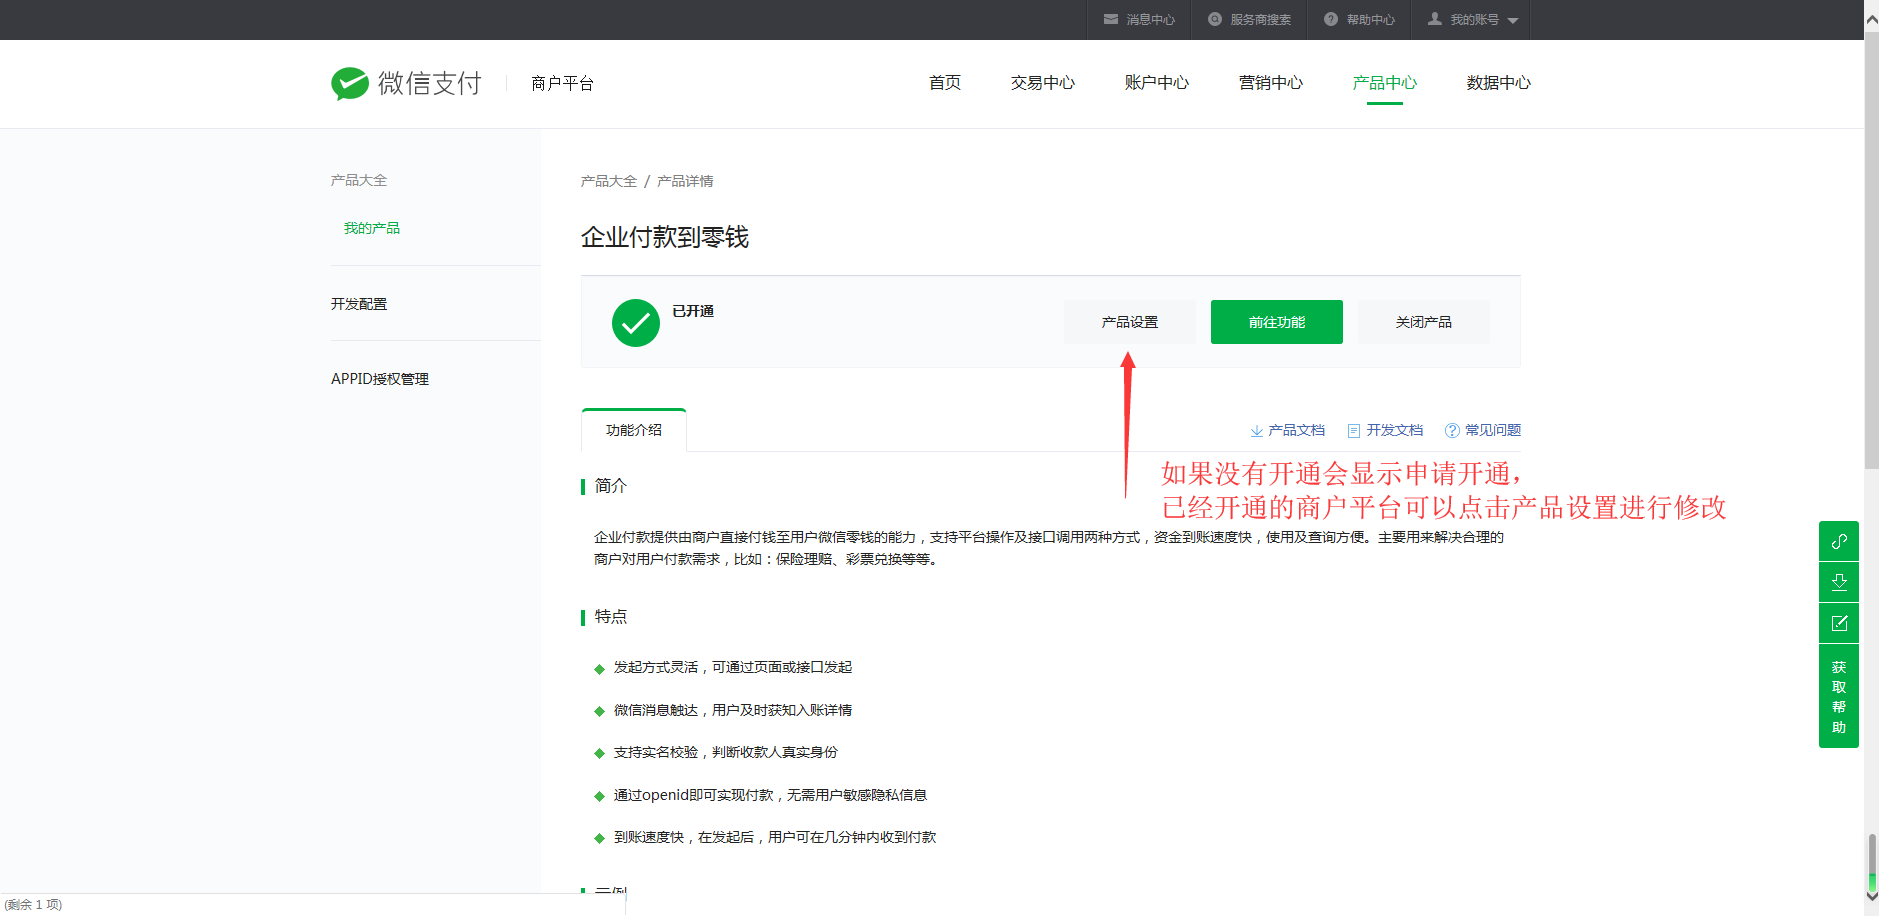Open APPID授权管理 in left sidebar
Viewport: 1879px width, 916px height.
pos(379,379)
